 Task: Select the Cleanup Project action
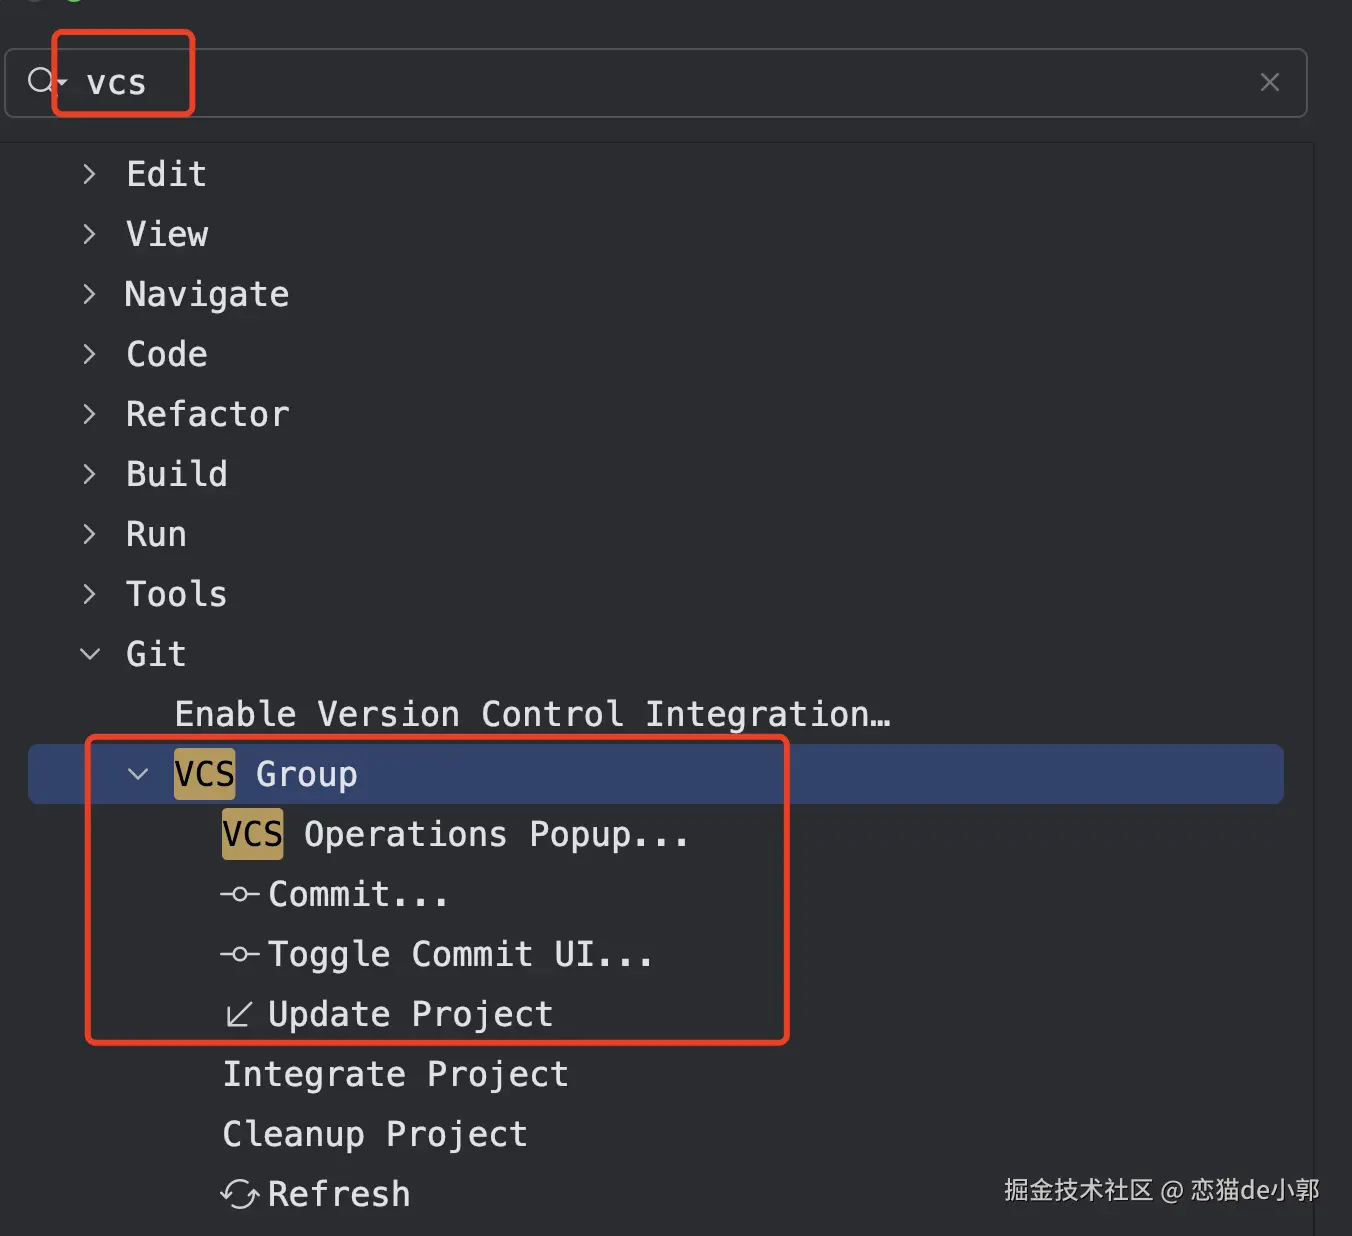[374, 1134]
